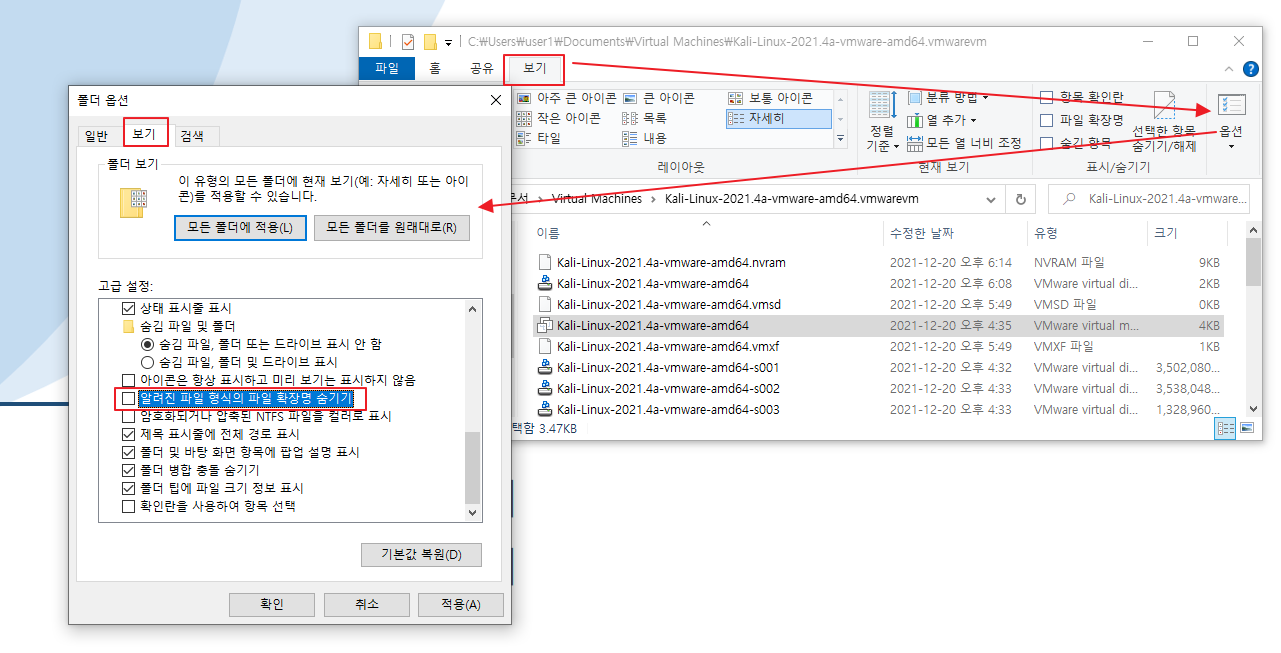Select 자세히 details layout
Image resolution: width=1281 pixels, height=653 pixels.
tap(778, 118)
